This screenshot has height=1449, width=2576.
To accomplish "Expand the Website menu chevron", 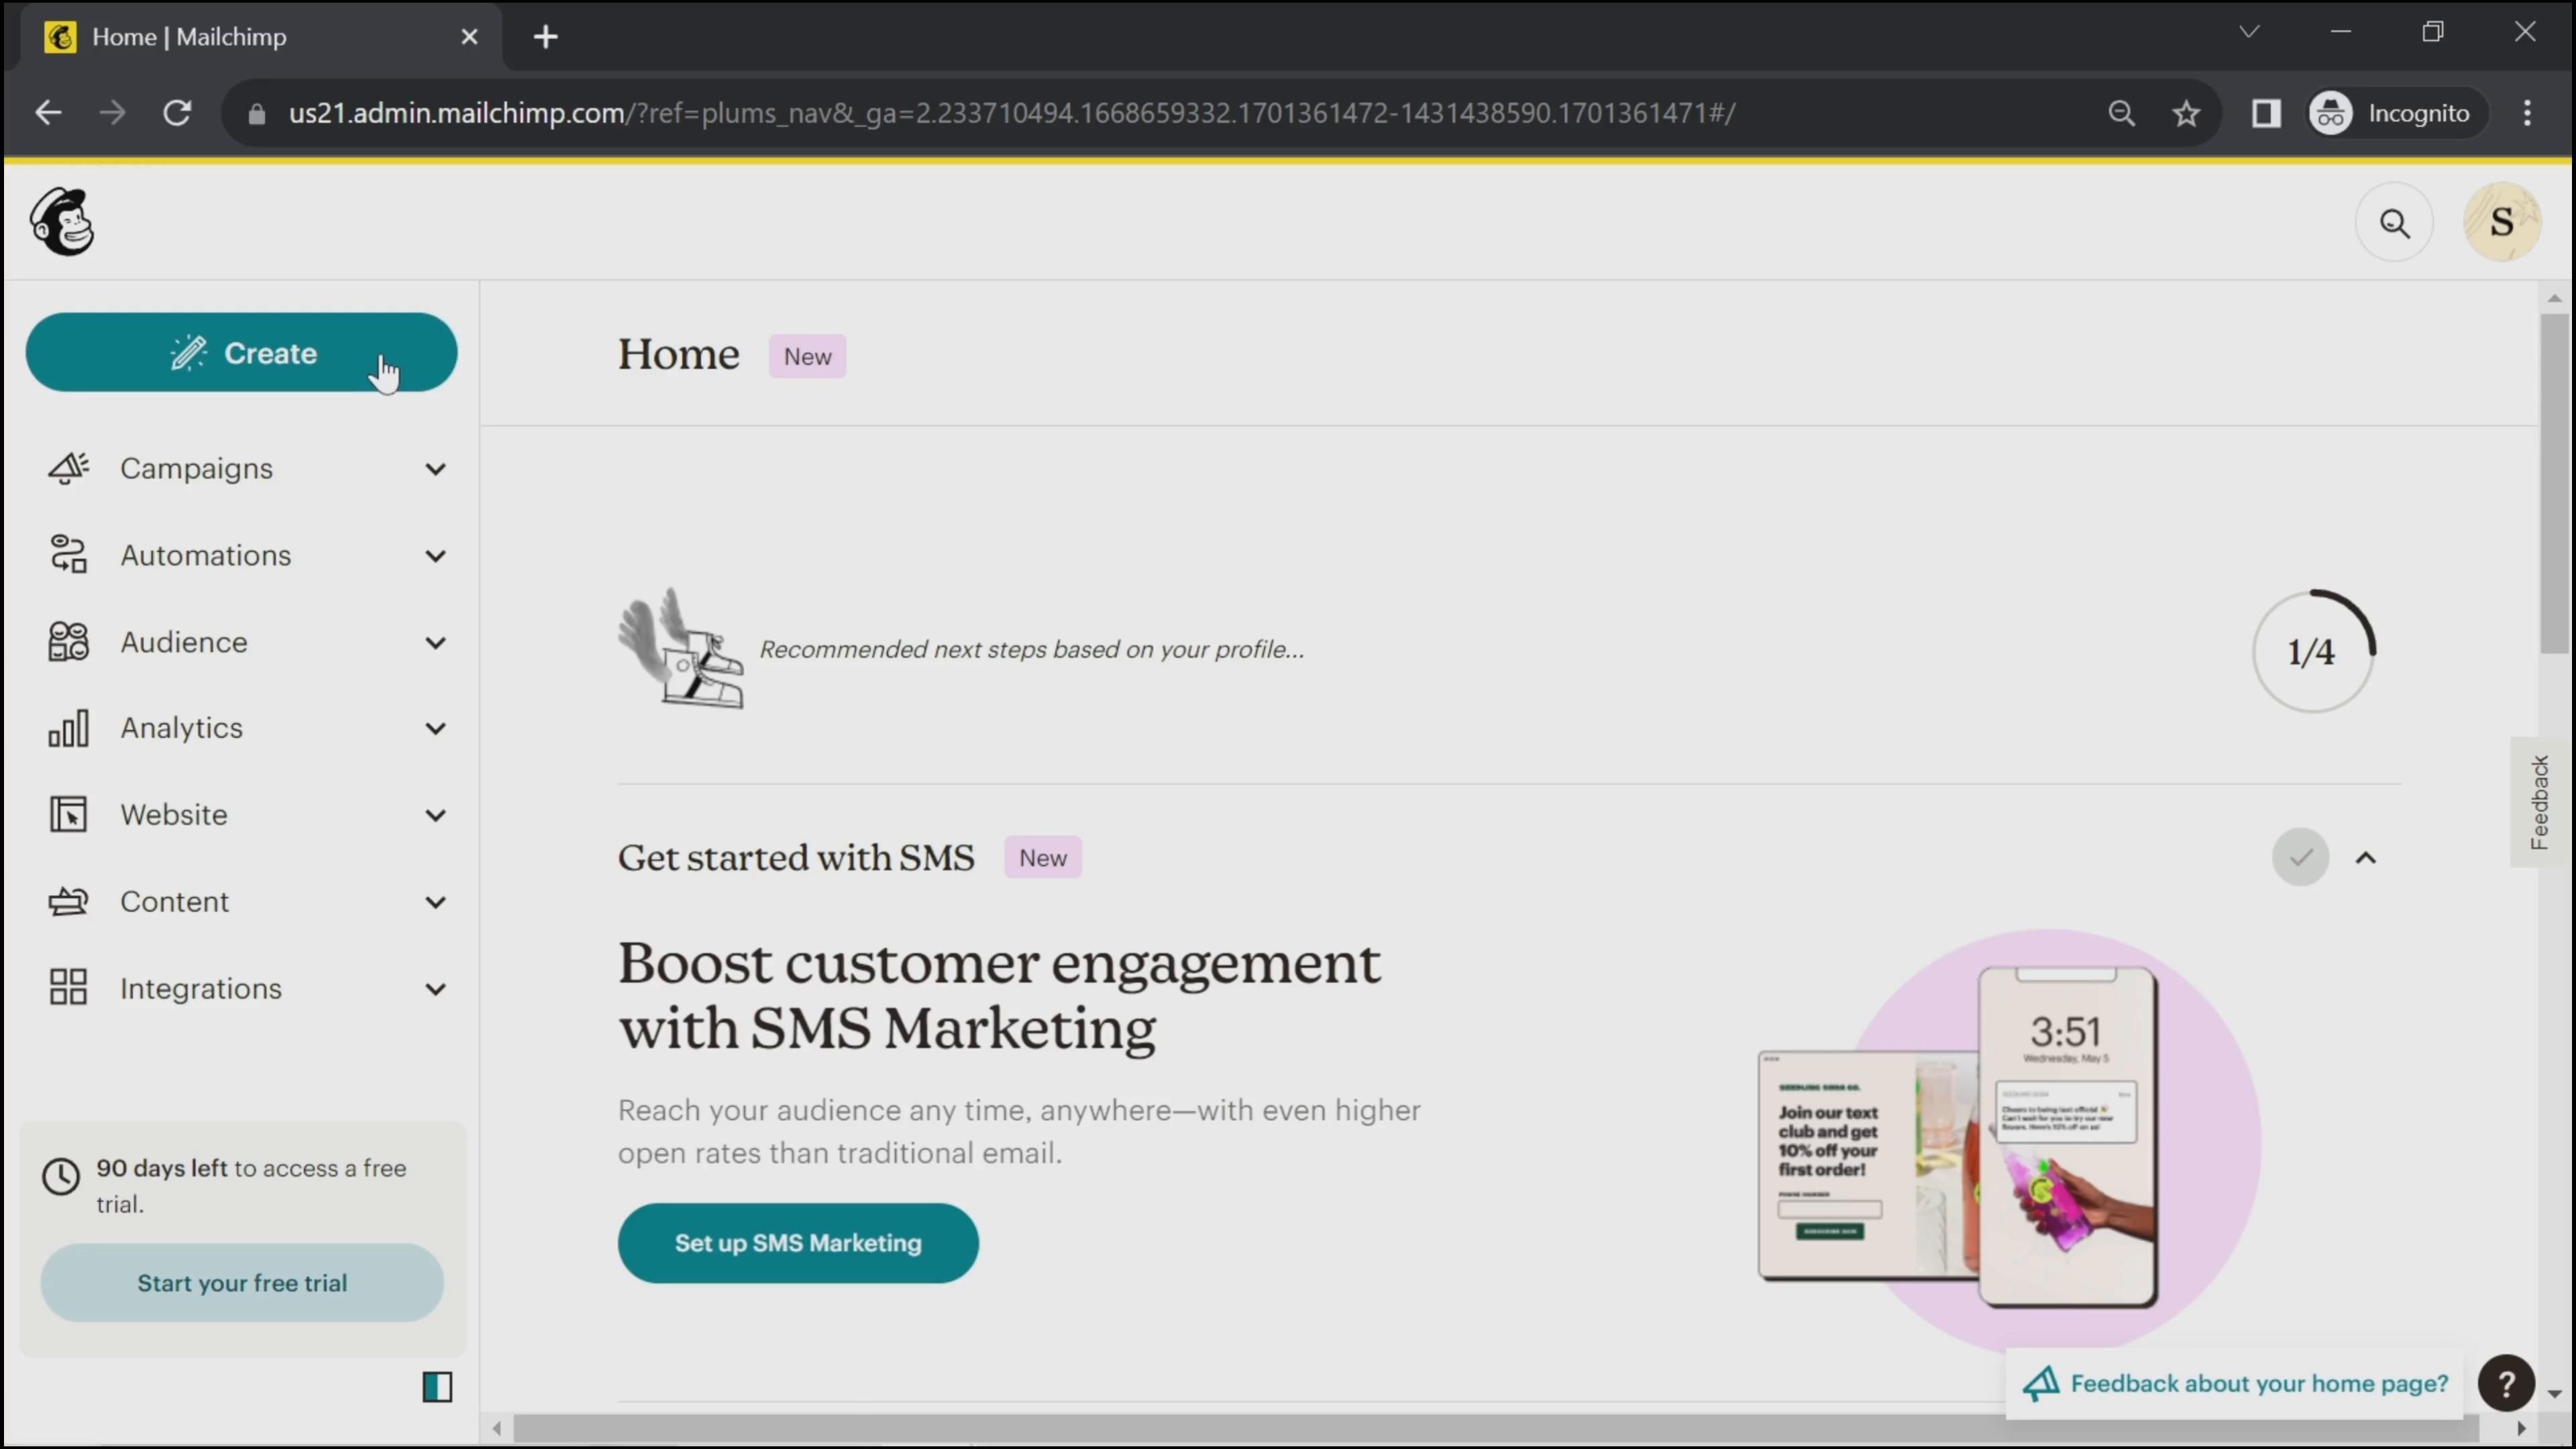I will [x=435, y=816].
